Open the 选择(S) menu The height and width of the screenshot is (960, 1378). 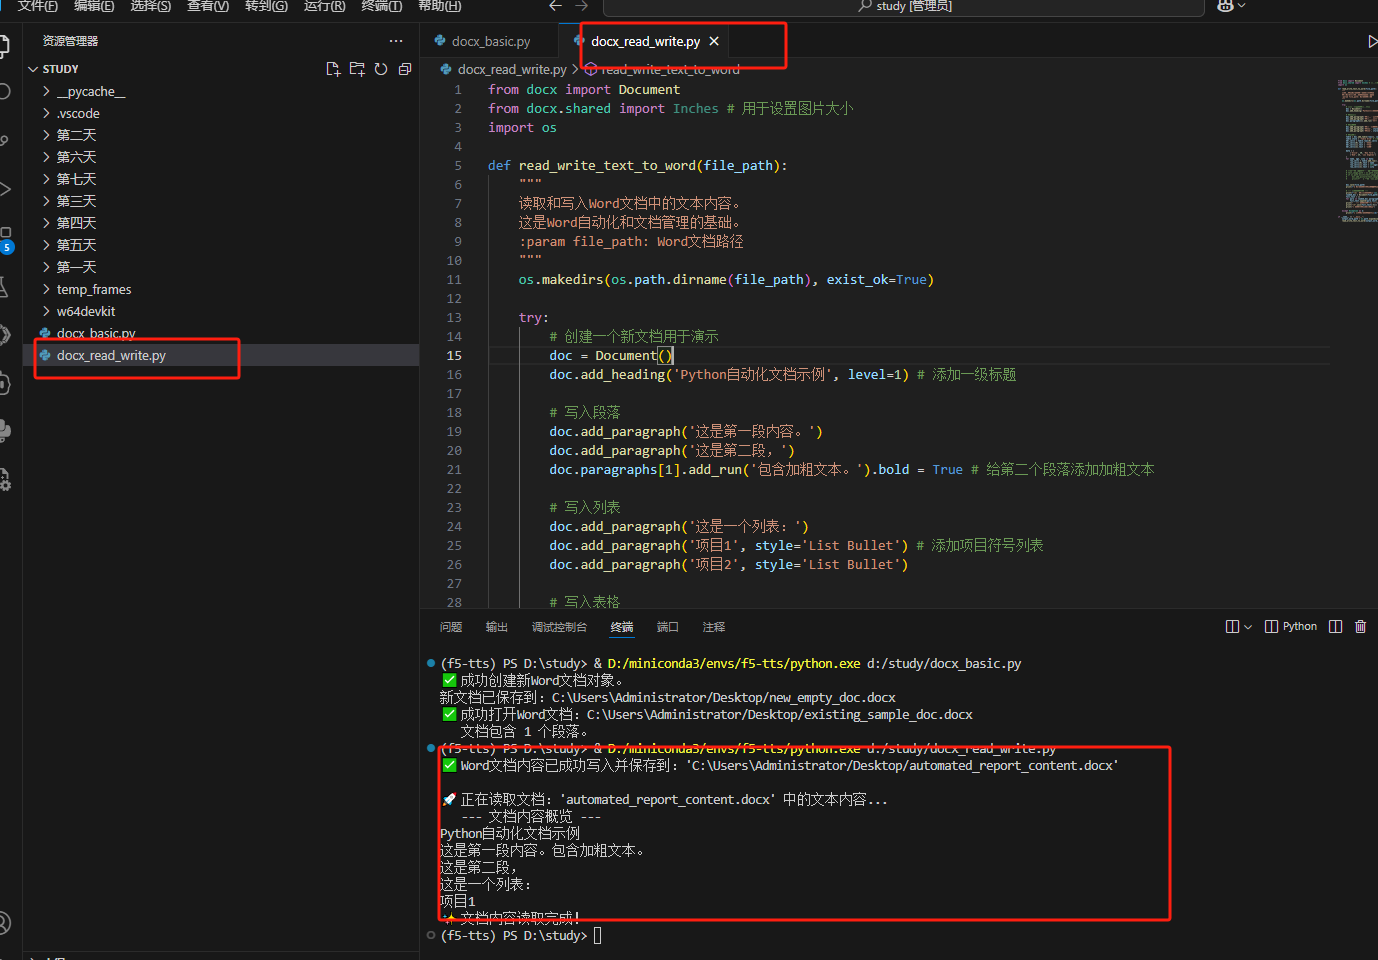[x=151, y=6]
